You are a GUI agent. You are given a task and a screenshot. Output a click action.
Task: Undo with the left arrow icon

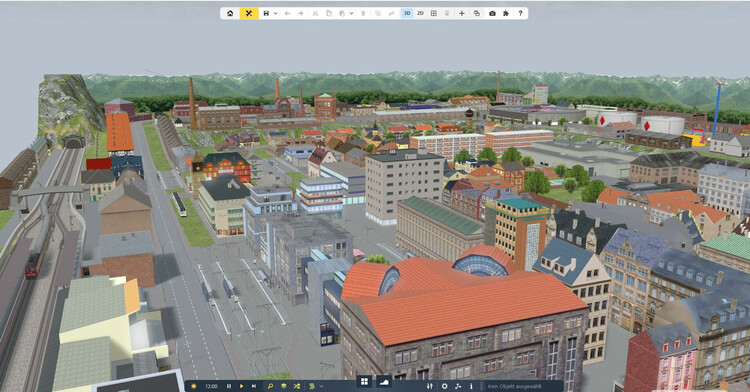pos(287,13)
